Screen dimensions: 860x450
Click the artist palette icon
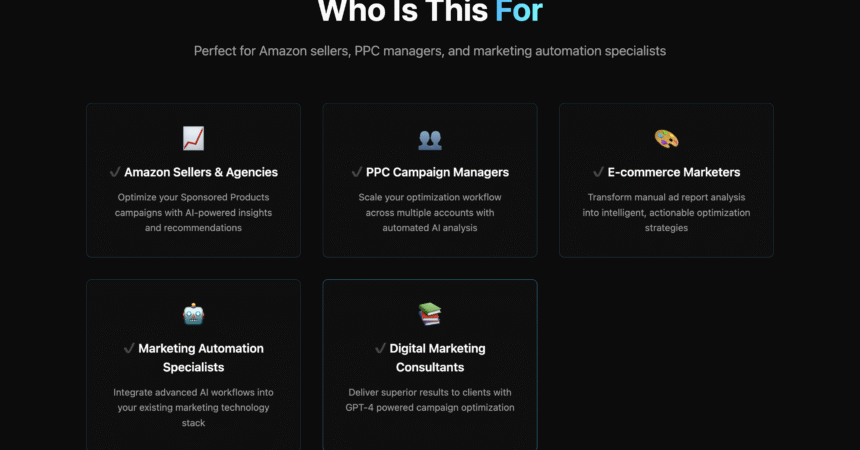tap(666, 139)
